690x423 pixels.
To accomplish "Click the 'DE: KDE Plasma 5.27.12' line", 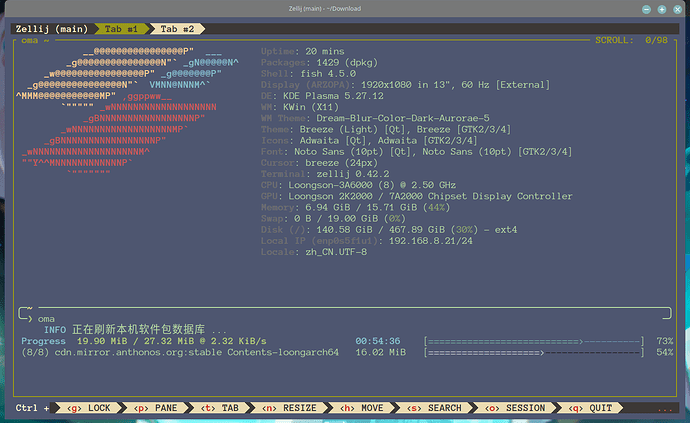I will [322, 96].
